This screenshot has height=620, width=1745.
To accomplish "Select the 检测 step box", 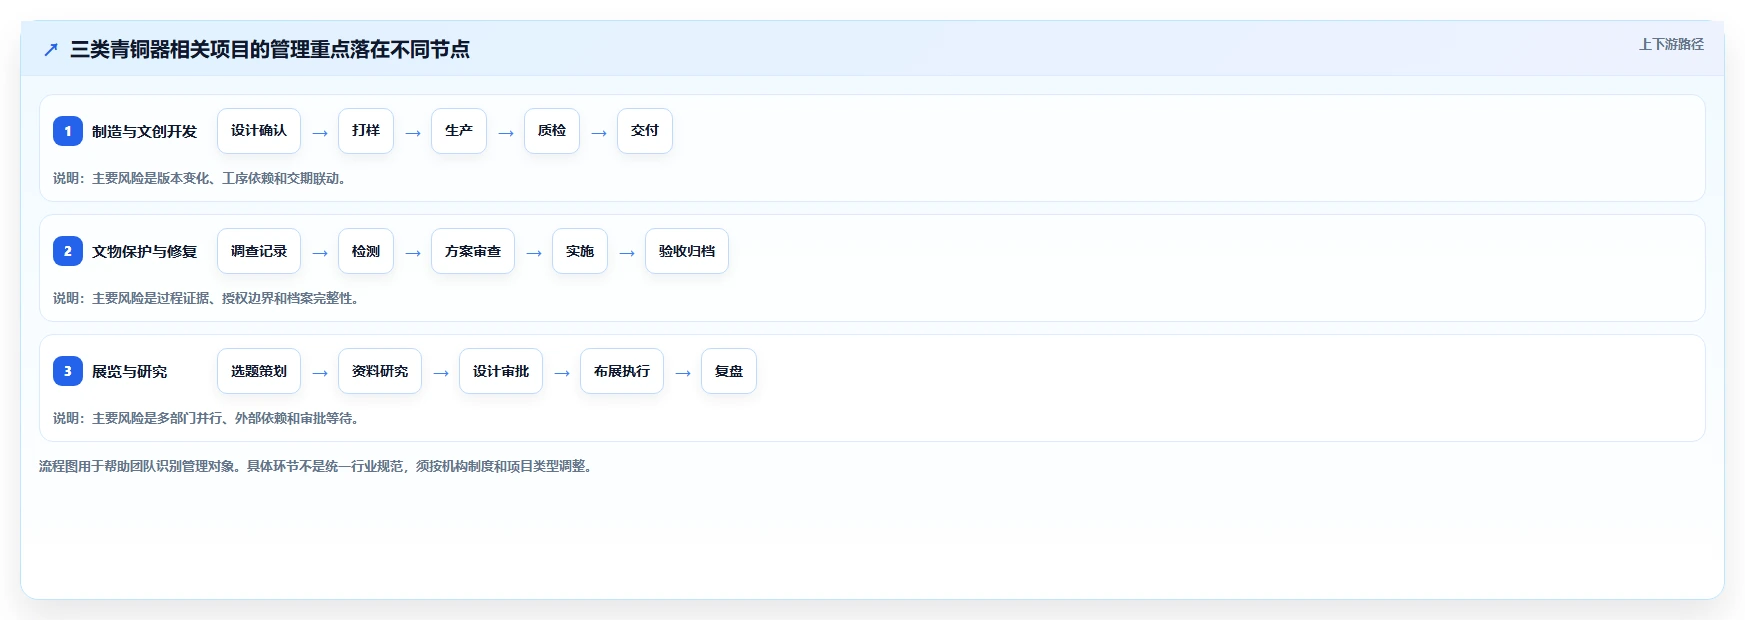I will 366,251.
